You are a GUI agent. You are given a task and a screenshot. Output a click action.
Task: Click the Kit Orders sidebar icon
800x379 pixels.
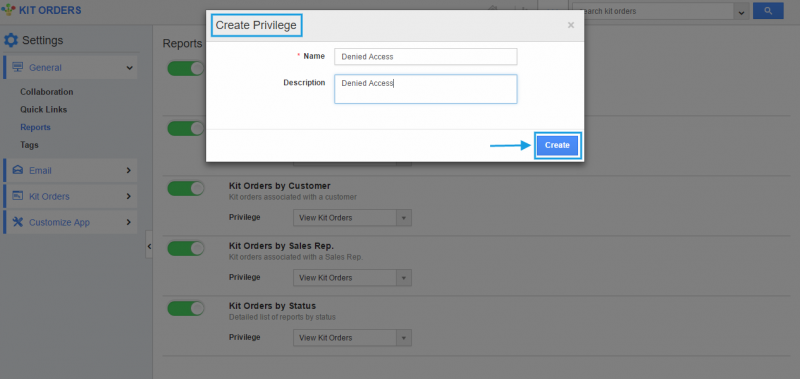click(18, 196)
